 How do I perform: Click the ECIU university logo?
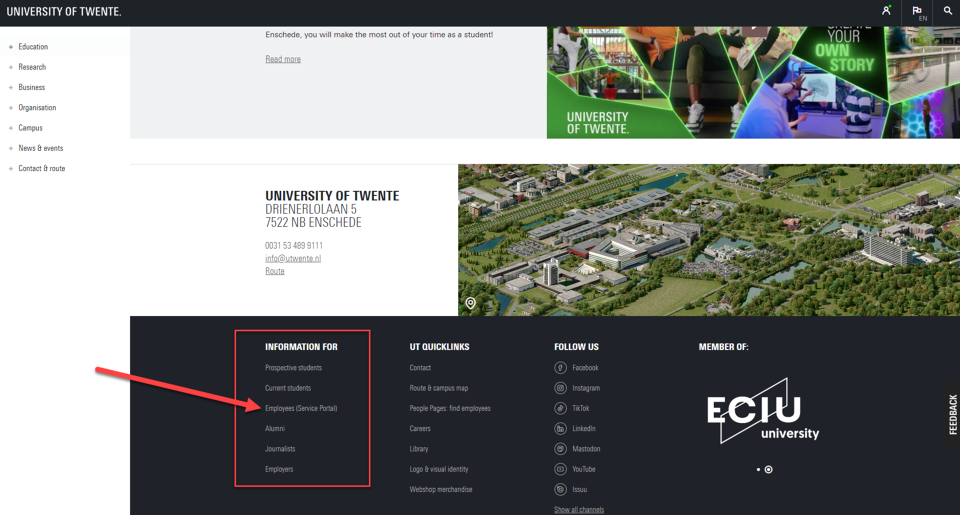[763, 410]
